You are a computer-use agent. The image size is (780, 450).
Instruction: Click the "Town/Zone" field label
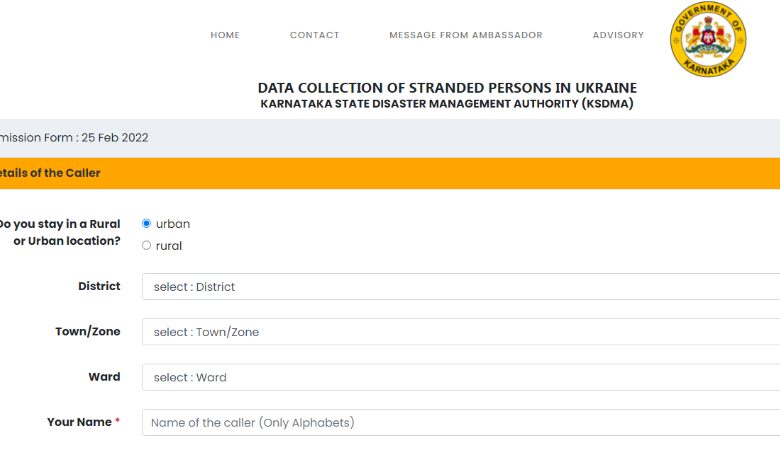(88, 332)
